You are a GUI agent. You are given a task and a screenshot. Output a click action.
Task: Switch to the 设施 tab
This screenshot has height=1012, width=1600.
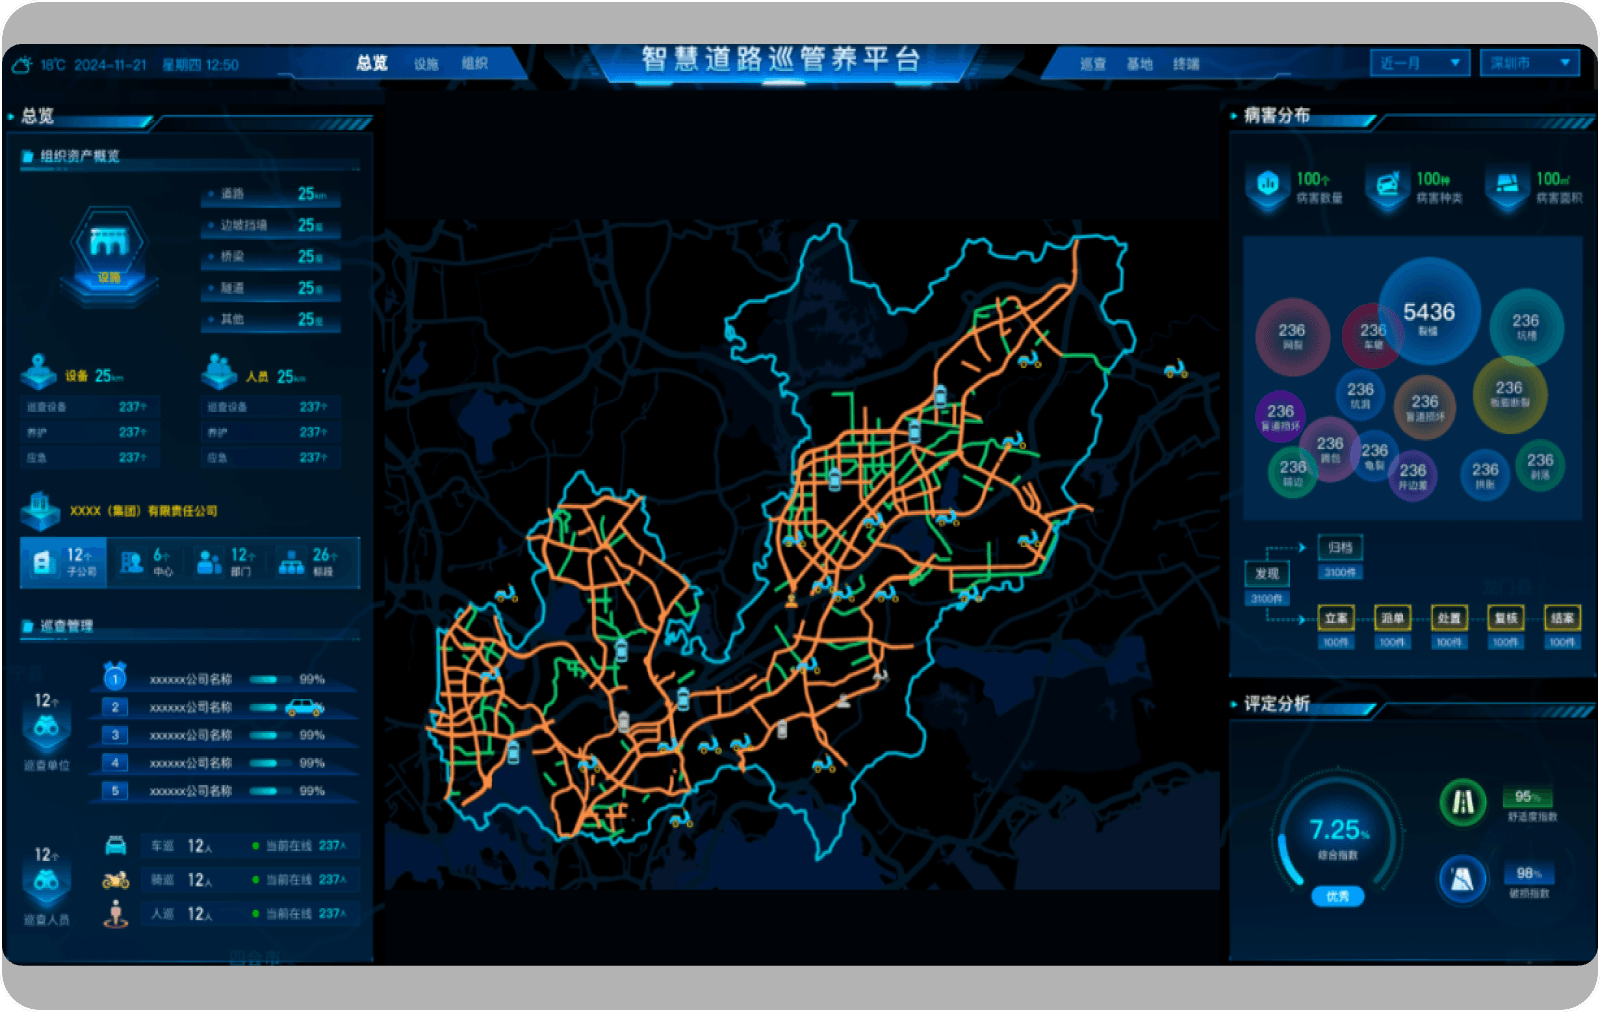426,64
